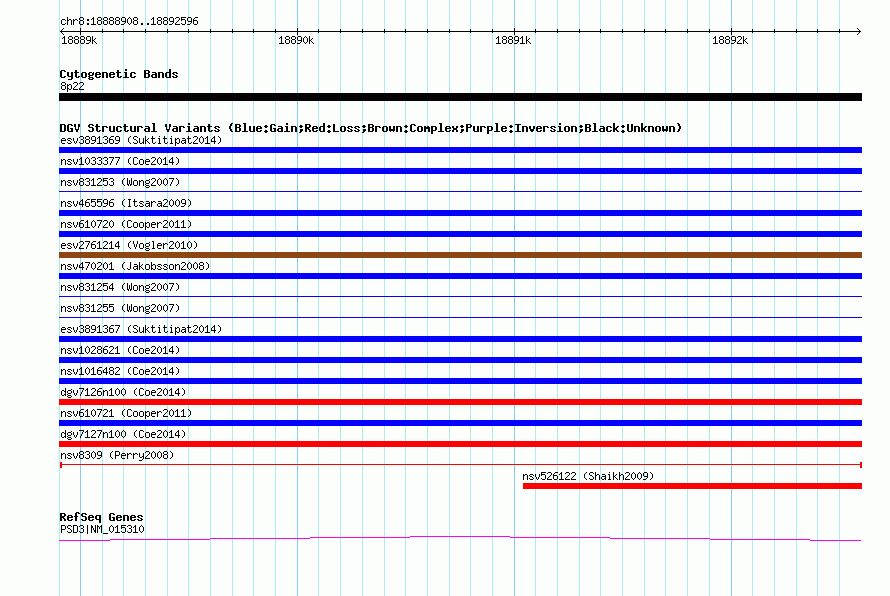
Task: Click the Cytogenetic Bands track title
Action: tap(119, 74)
